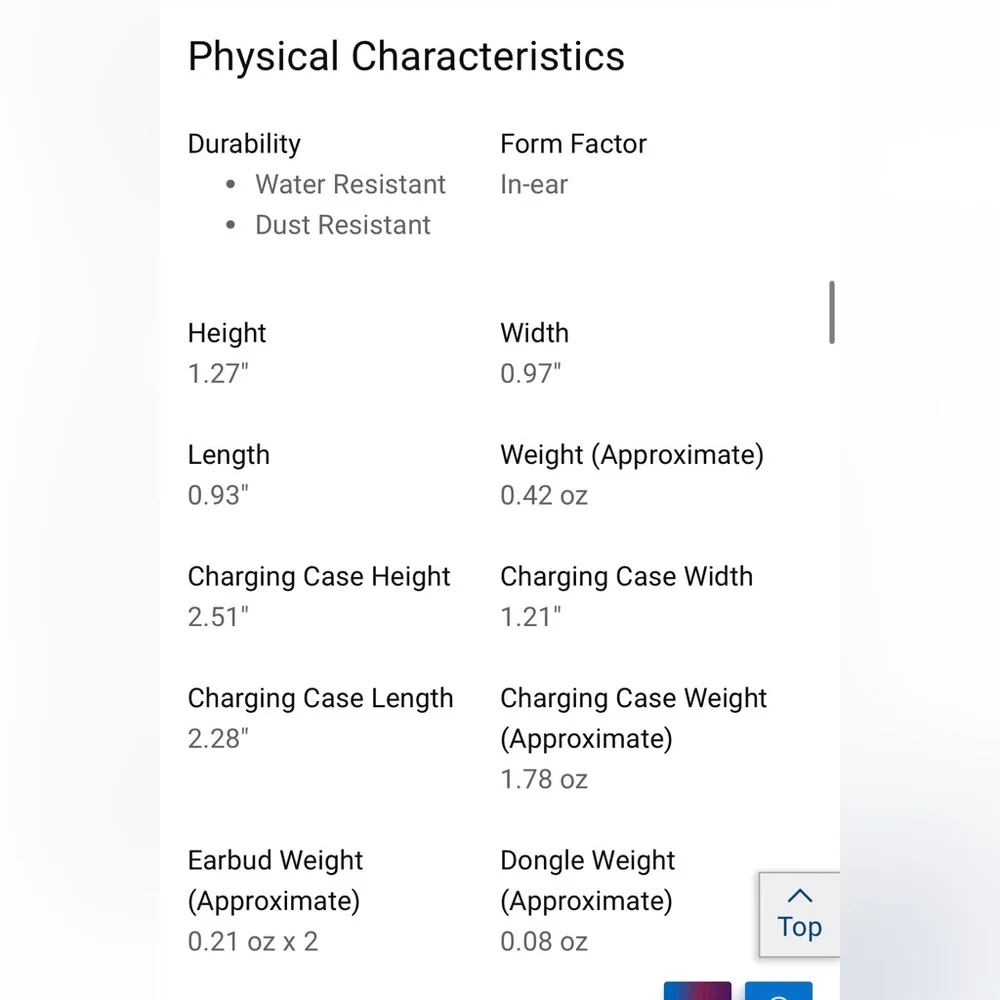Click the vertical scrollbar thumb
This screenshot has height=1000, width=1000.
pyautogui.click(x=832, y=312)
